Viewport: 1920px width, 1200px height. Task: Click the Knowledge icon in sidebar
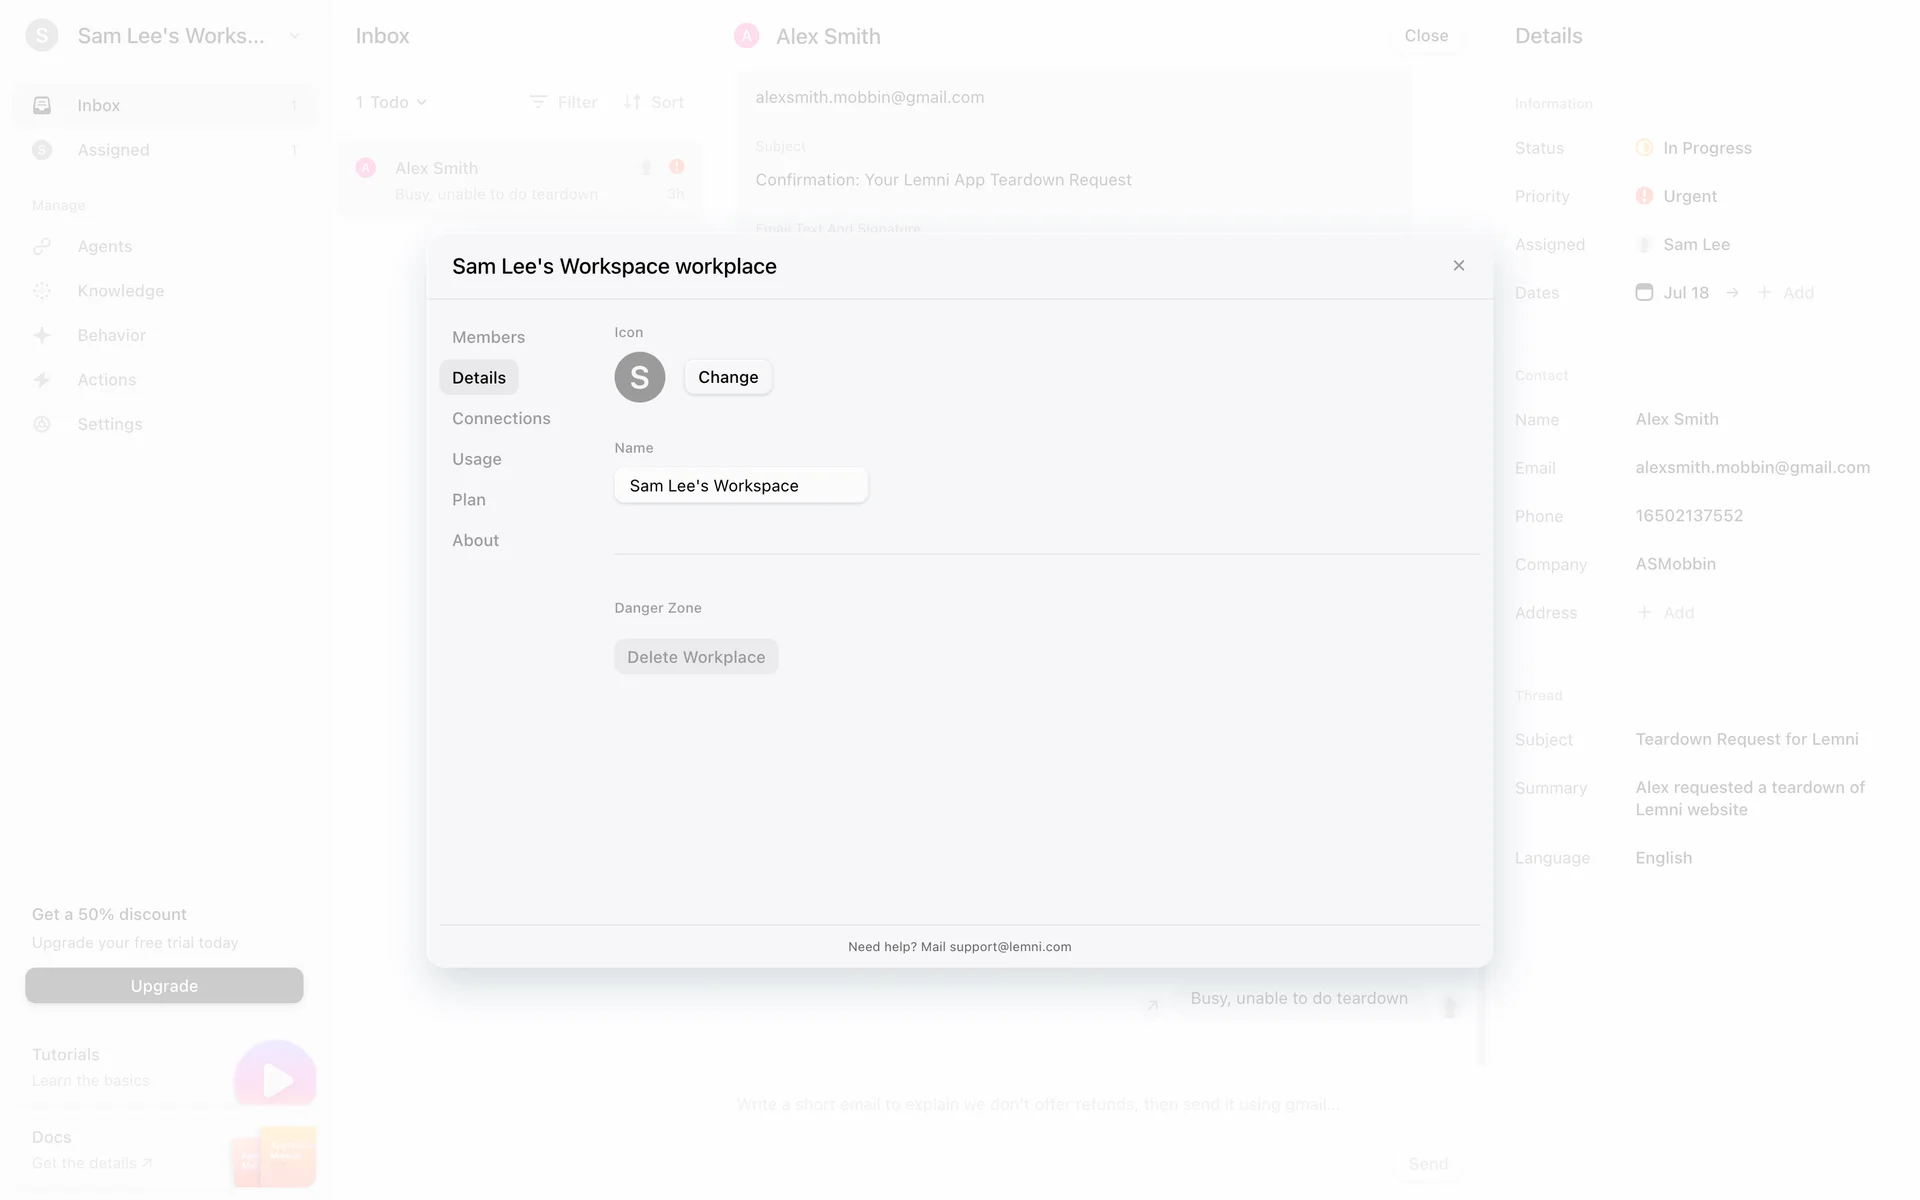coord(42,291)
